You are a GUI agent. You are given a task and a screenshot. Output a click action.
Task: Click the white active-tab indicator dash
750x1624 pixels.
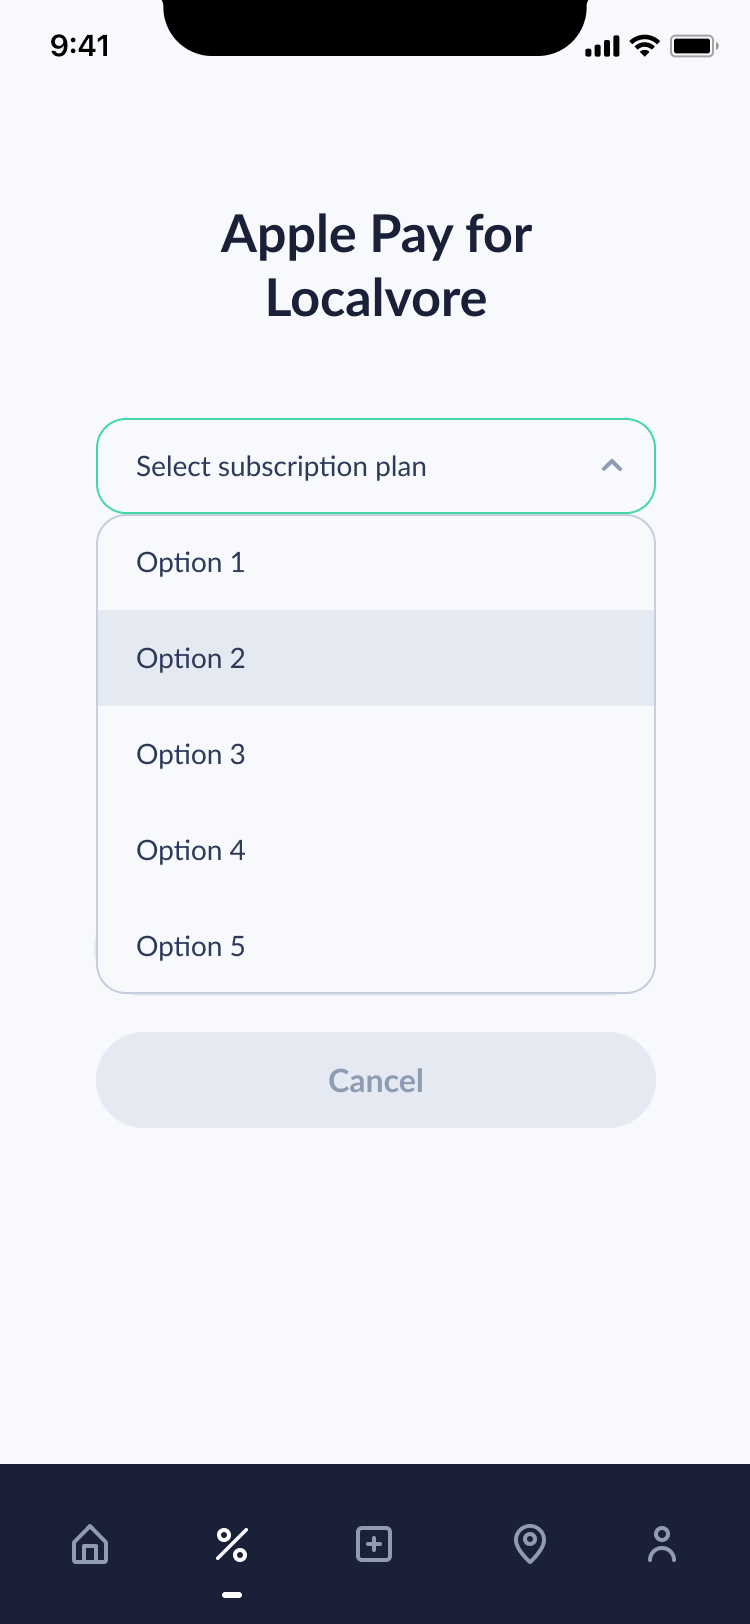(232, 1595)
